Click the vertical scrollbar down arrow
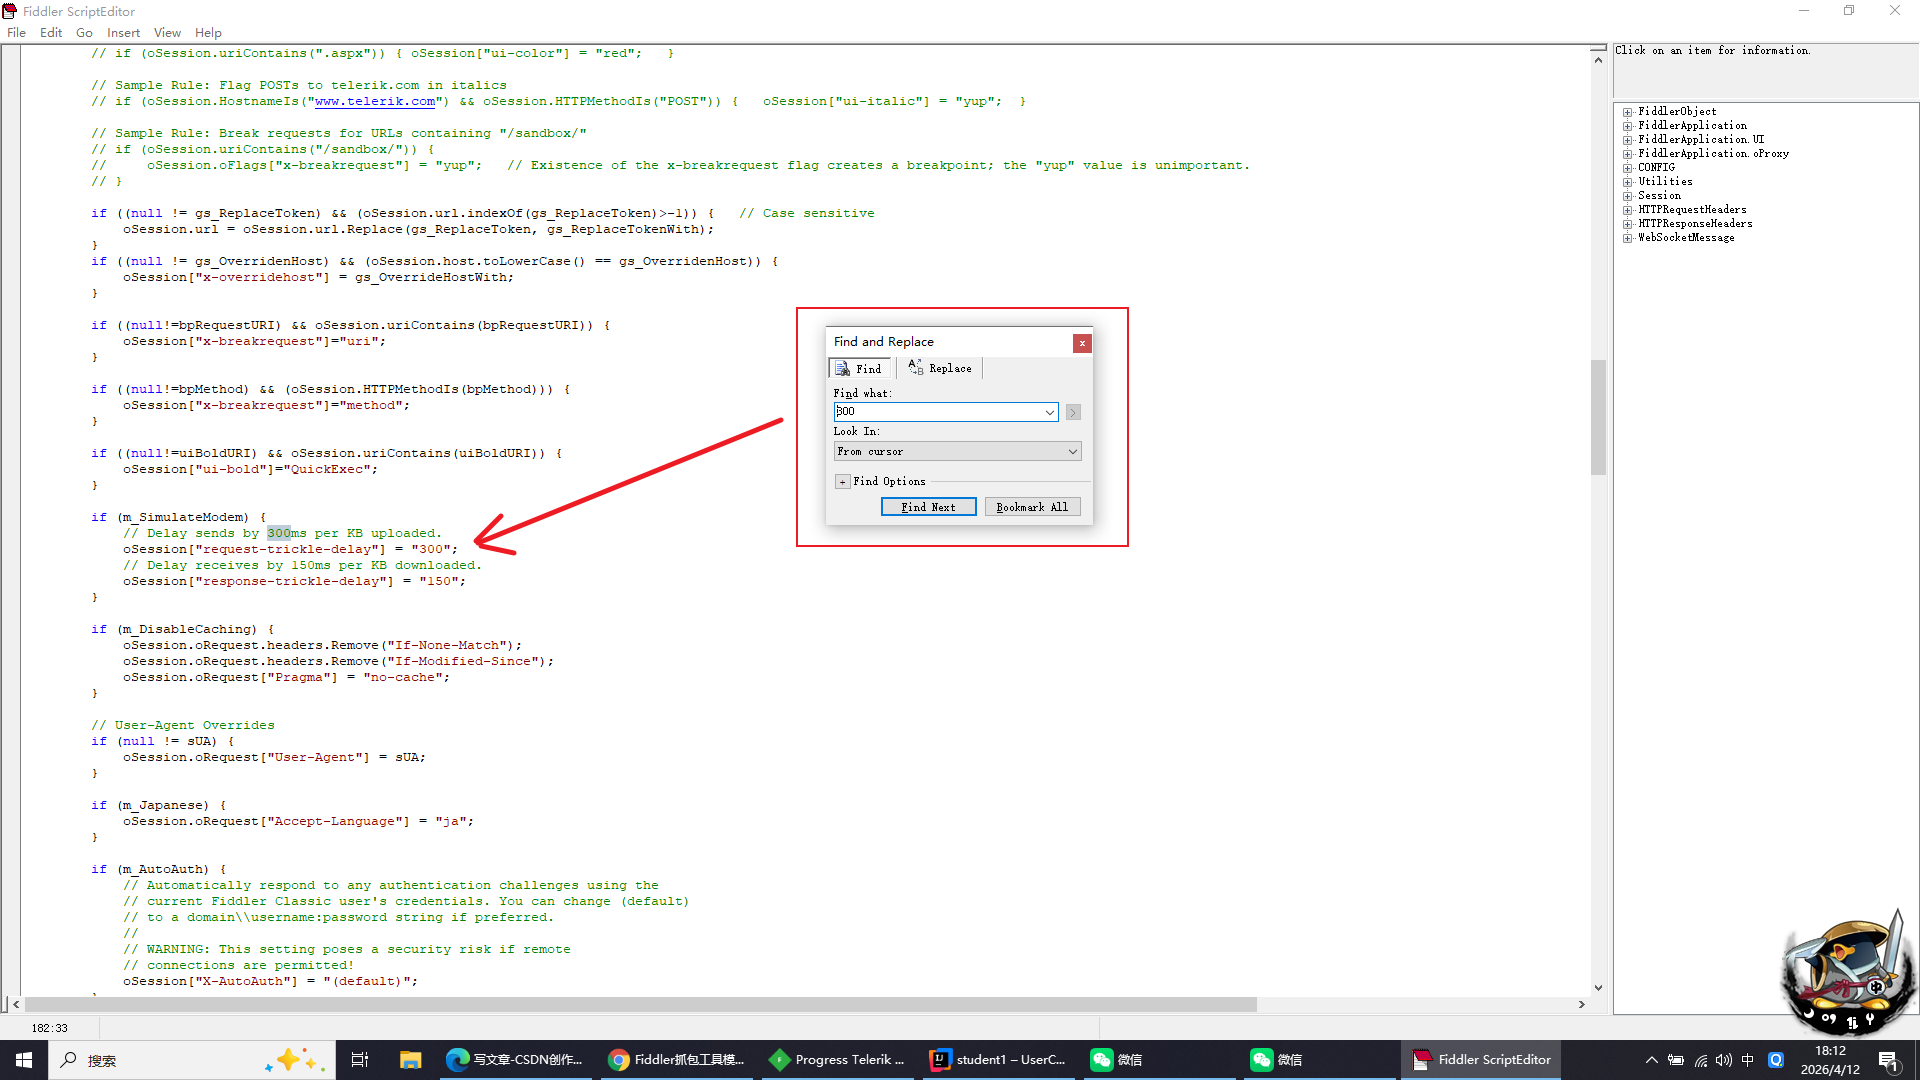The width and height of the screenshot is (1920, 1080). click(1598, 987)
